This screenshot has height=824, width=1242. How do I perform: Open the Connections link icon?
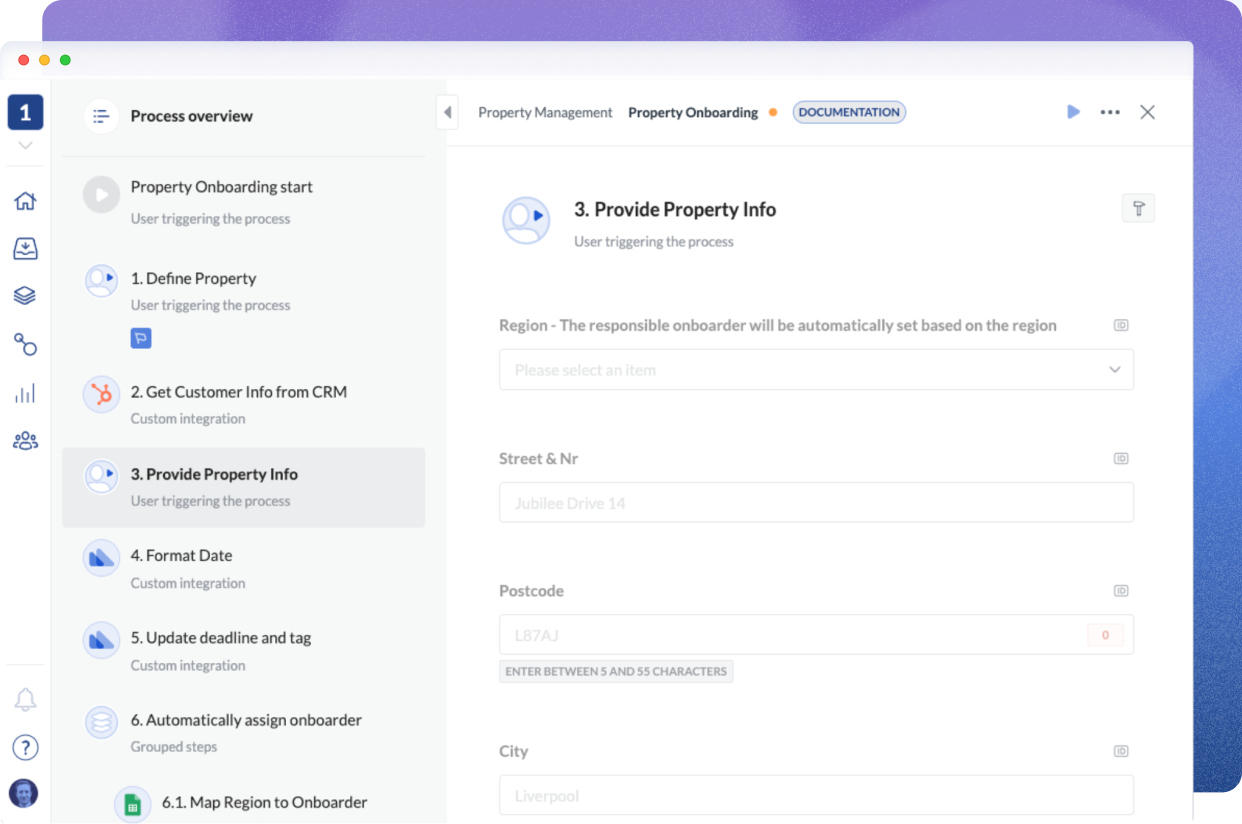pyautogui.click(x=25, y=344)
